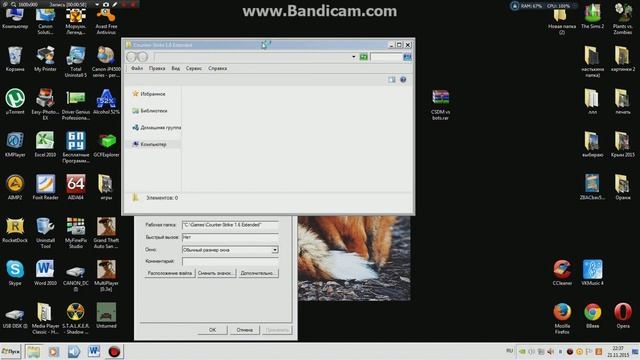Launch Mozilla Firefox desktop icon

tap(562, 319)
